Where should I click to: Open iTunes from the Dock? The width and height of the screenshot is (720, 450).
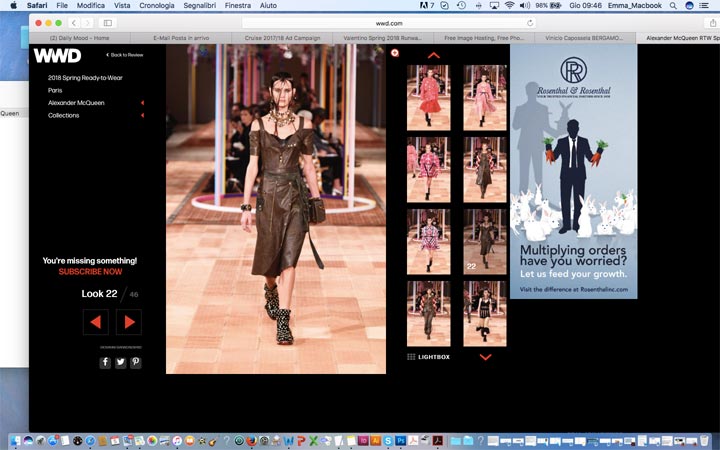[177, 441]
